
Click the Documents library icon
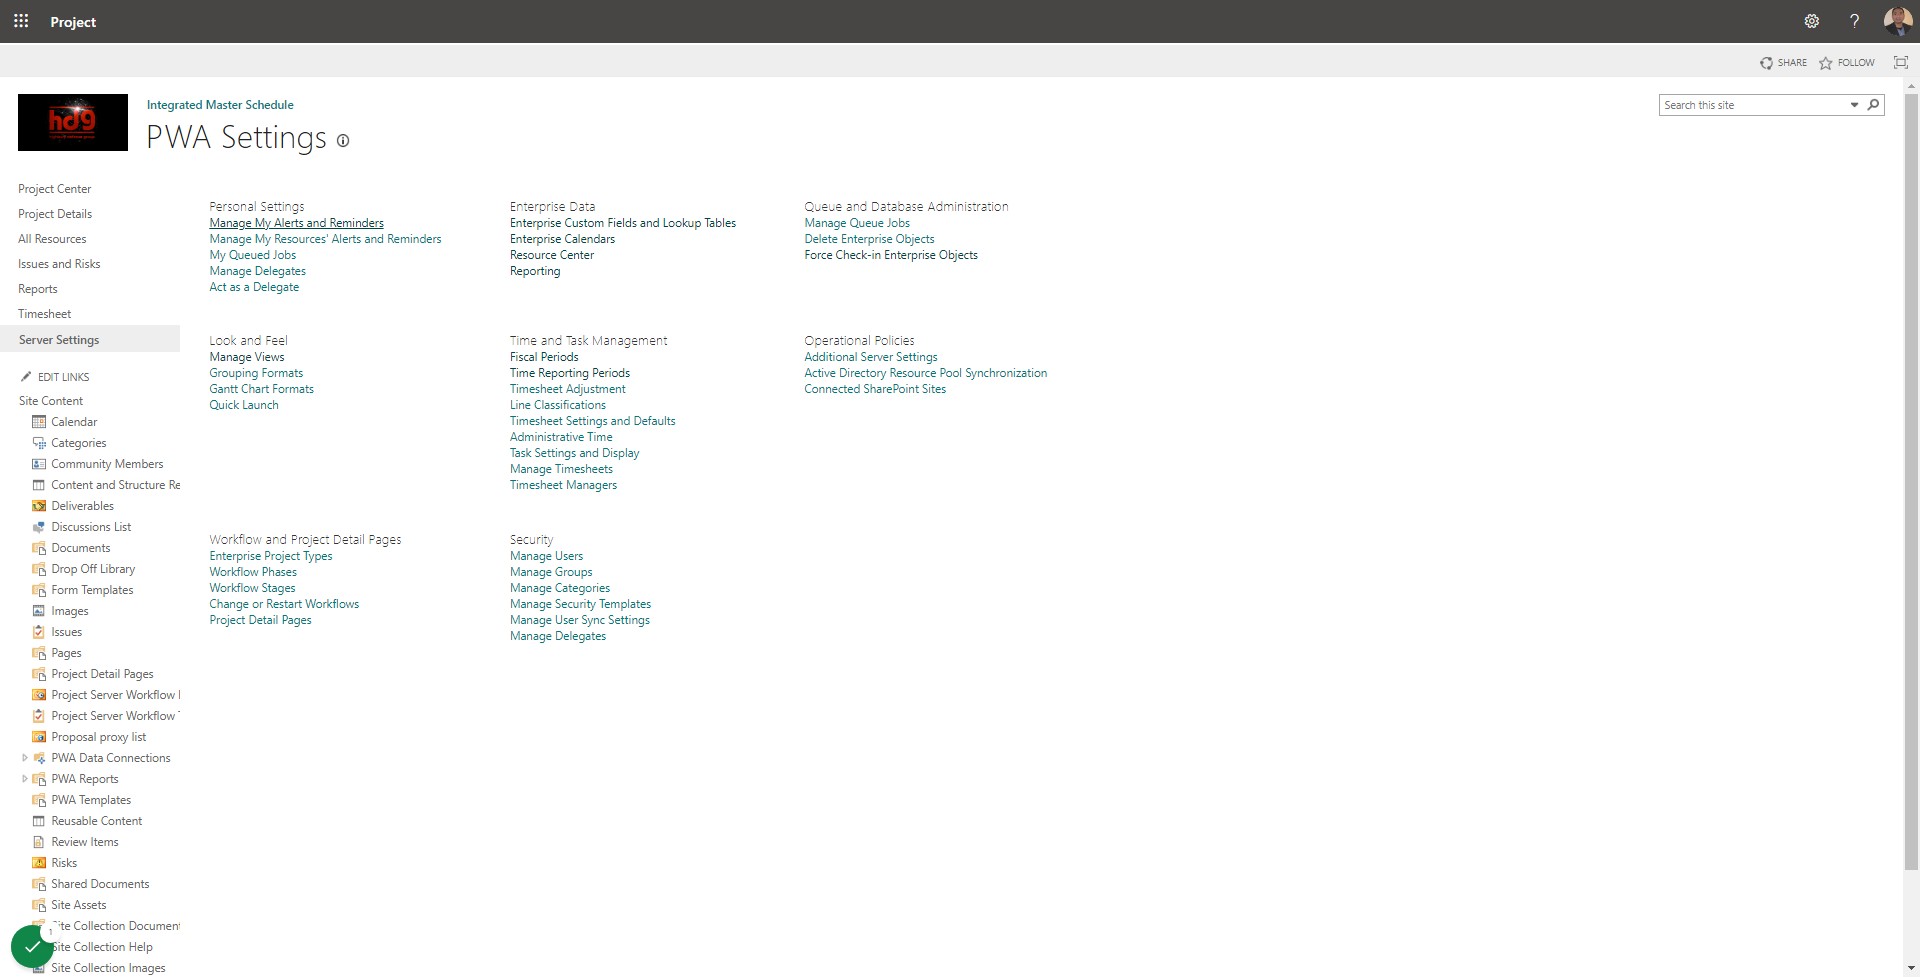[39, 548]
